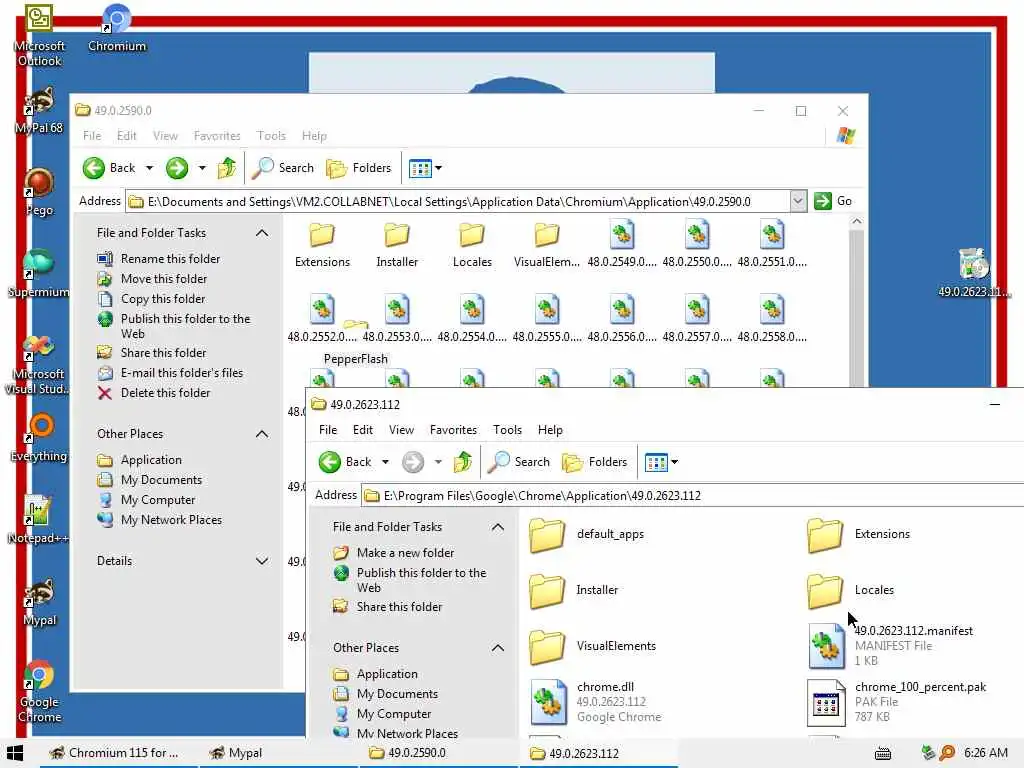
Task: Collapse Other Places in 49.0.2590.0 window
Action: coord(262,434)
